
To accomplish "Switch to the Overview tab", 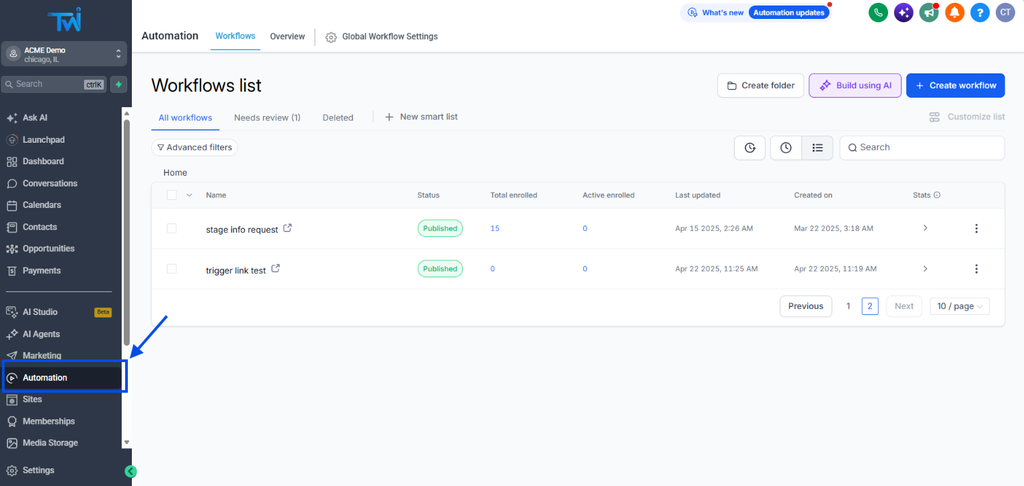I will [287, 37].
